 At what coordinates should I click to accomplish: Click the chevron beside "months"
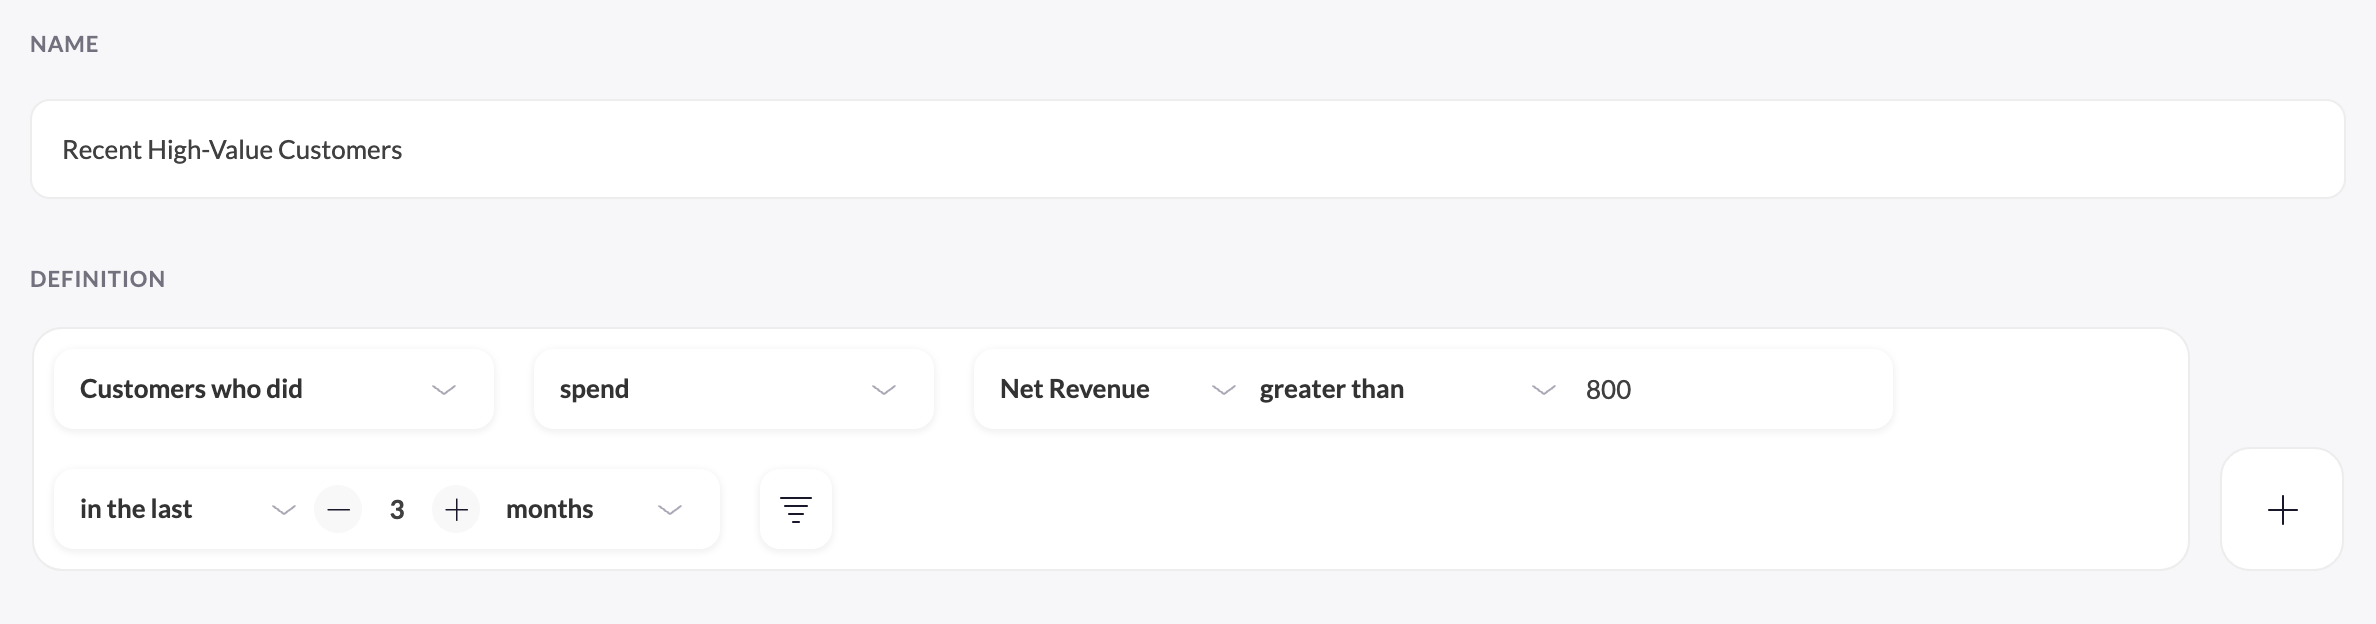coord(668,509)
